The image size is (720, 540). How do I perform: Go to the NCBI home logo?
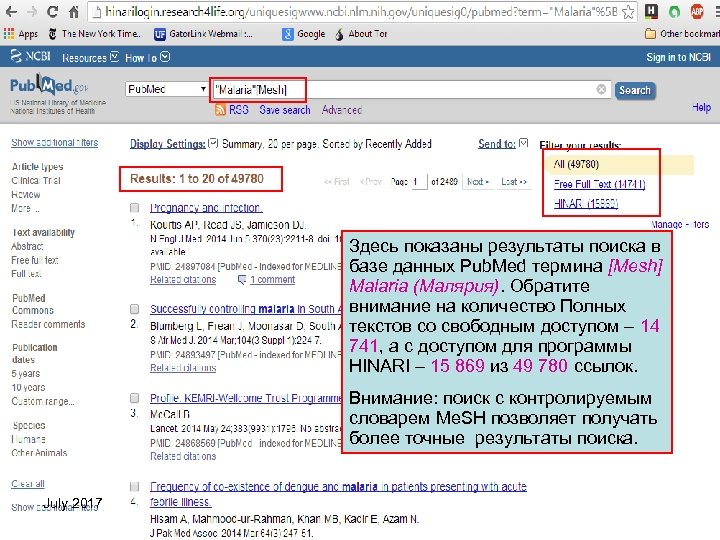tap(30, 57)
